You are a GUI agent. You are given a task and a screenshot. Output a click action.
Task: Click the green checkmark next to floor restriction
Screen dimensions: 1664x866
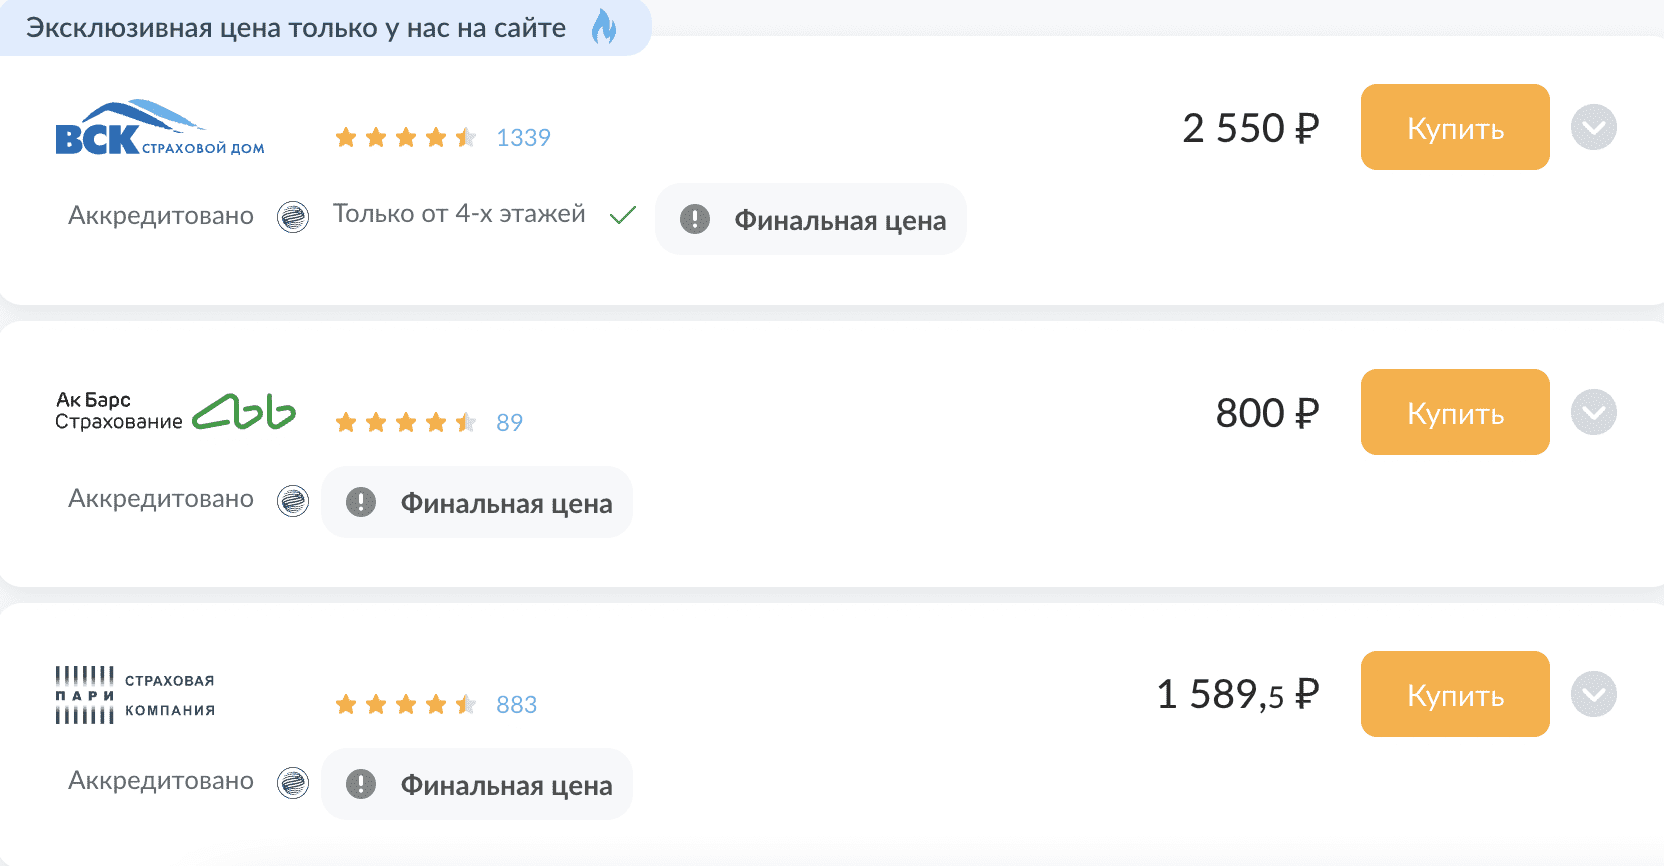[623, 215]
